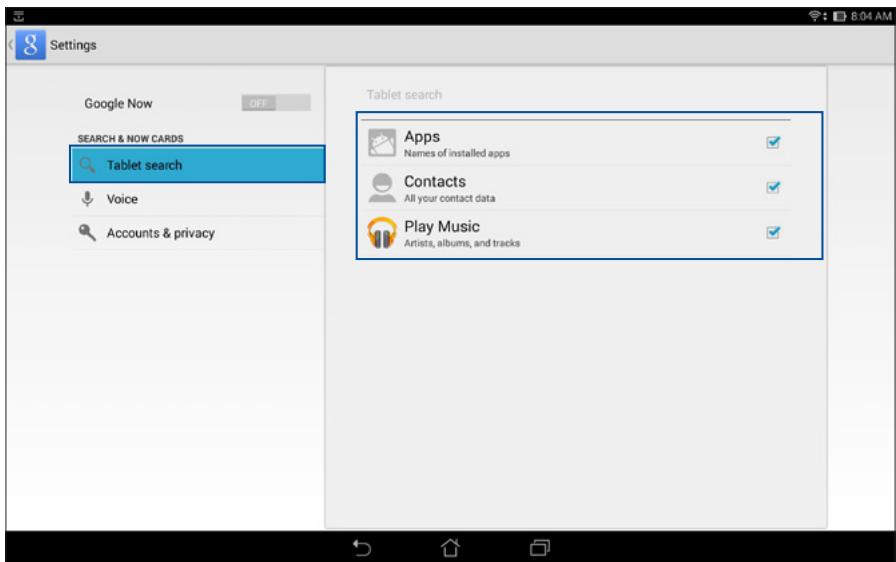
Task: Click the Apps icon in search list
Action: pyautogui.click(x=382, y=143)
